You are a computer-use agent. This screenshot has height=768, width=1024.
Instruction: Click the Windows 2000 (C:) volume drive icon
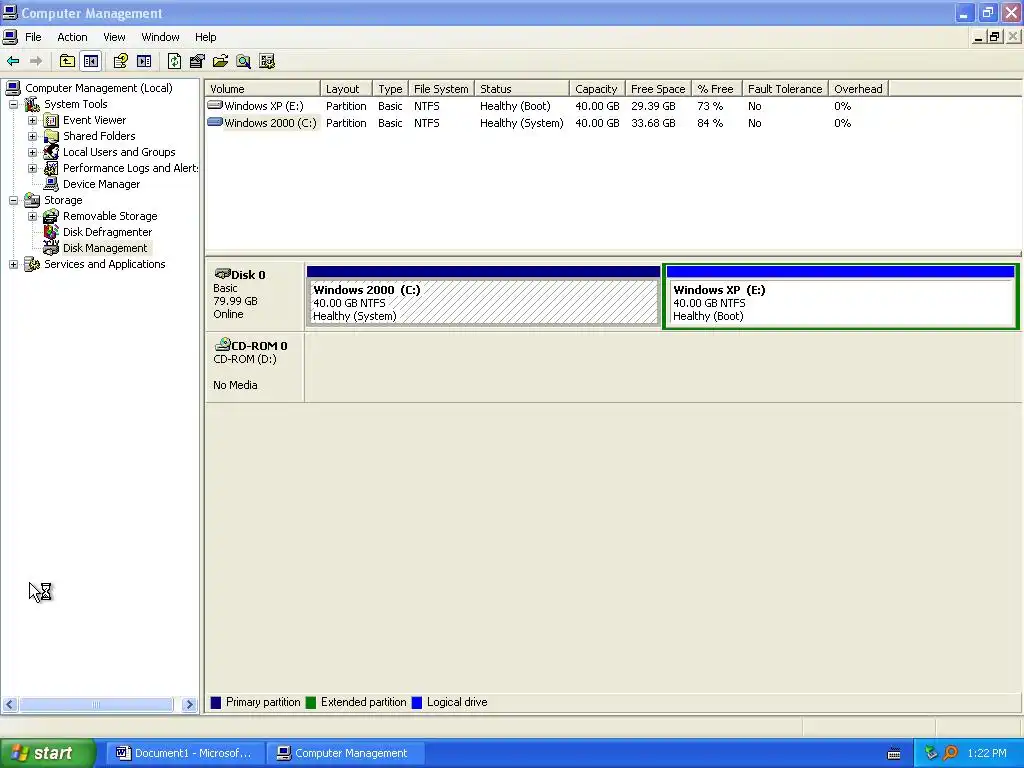tap(215, 122)
